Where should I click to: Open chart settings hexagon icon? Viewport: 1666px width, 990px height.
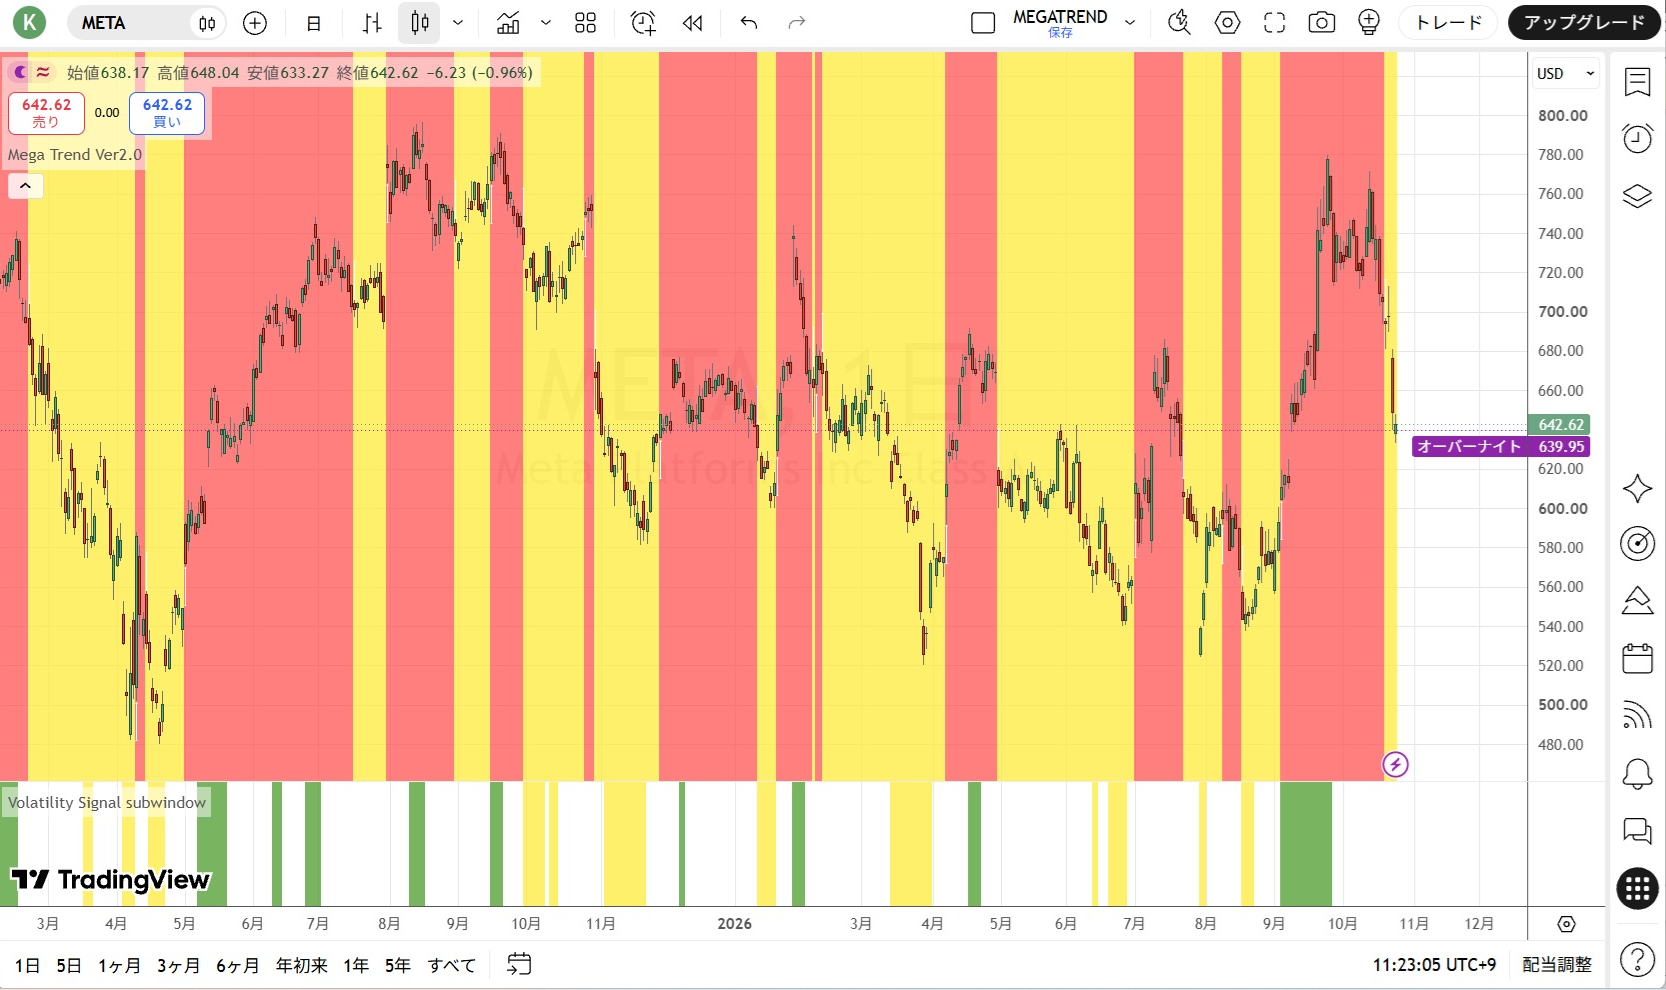coord(1228,23)
